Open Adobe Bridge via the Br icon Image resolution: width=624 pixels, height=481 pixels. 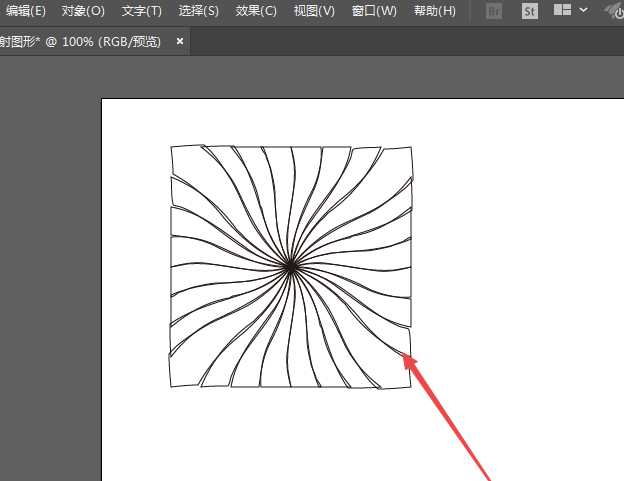[494, 11]
